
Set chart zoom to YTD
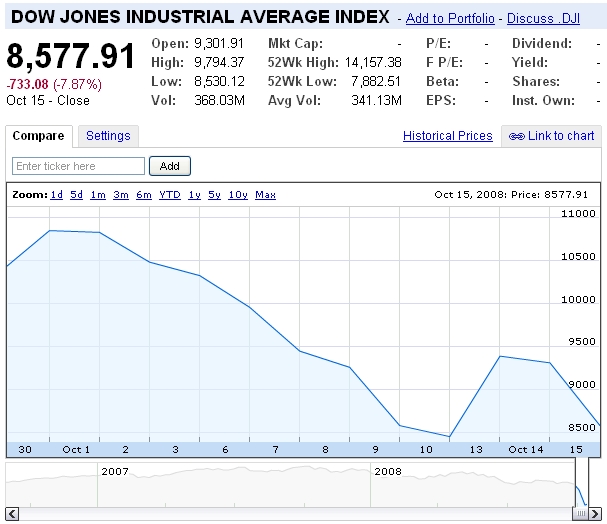pos(170,195)
